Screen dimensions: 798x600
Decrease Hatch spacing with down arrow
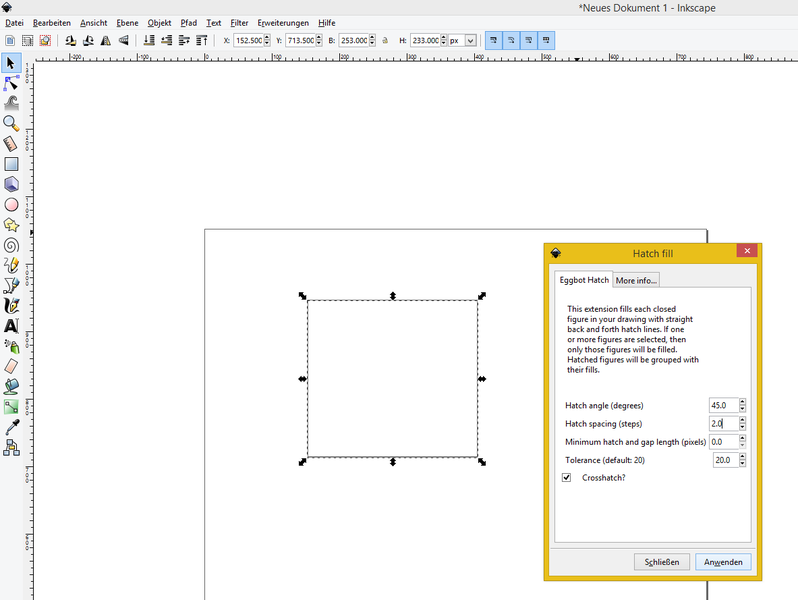pos(743,426)
